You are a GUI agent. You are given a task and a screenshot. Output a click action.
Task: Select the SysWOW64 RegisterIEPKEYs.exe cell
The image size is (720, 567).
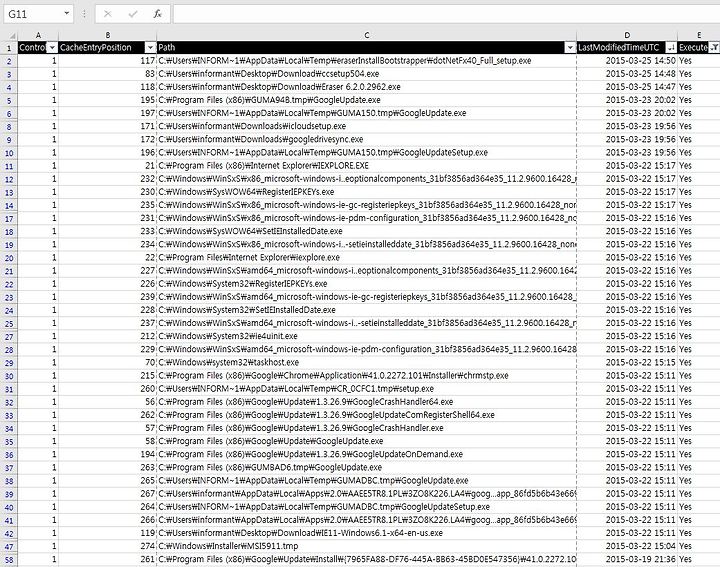tap(366, 192)
